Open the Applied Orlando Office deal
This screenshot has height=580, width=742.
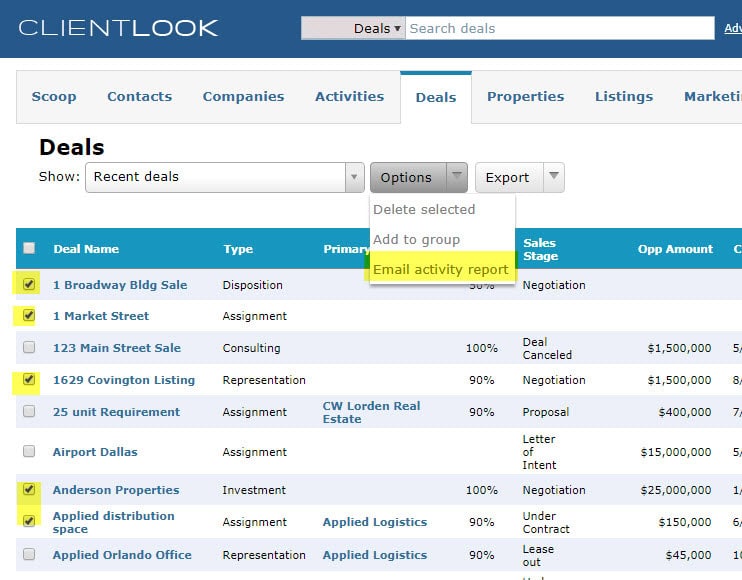click(x=122, y=555)
